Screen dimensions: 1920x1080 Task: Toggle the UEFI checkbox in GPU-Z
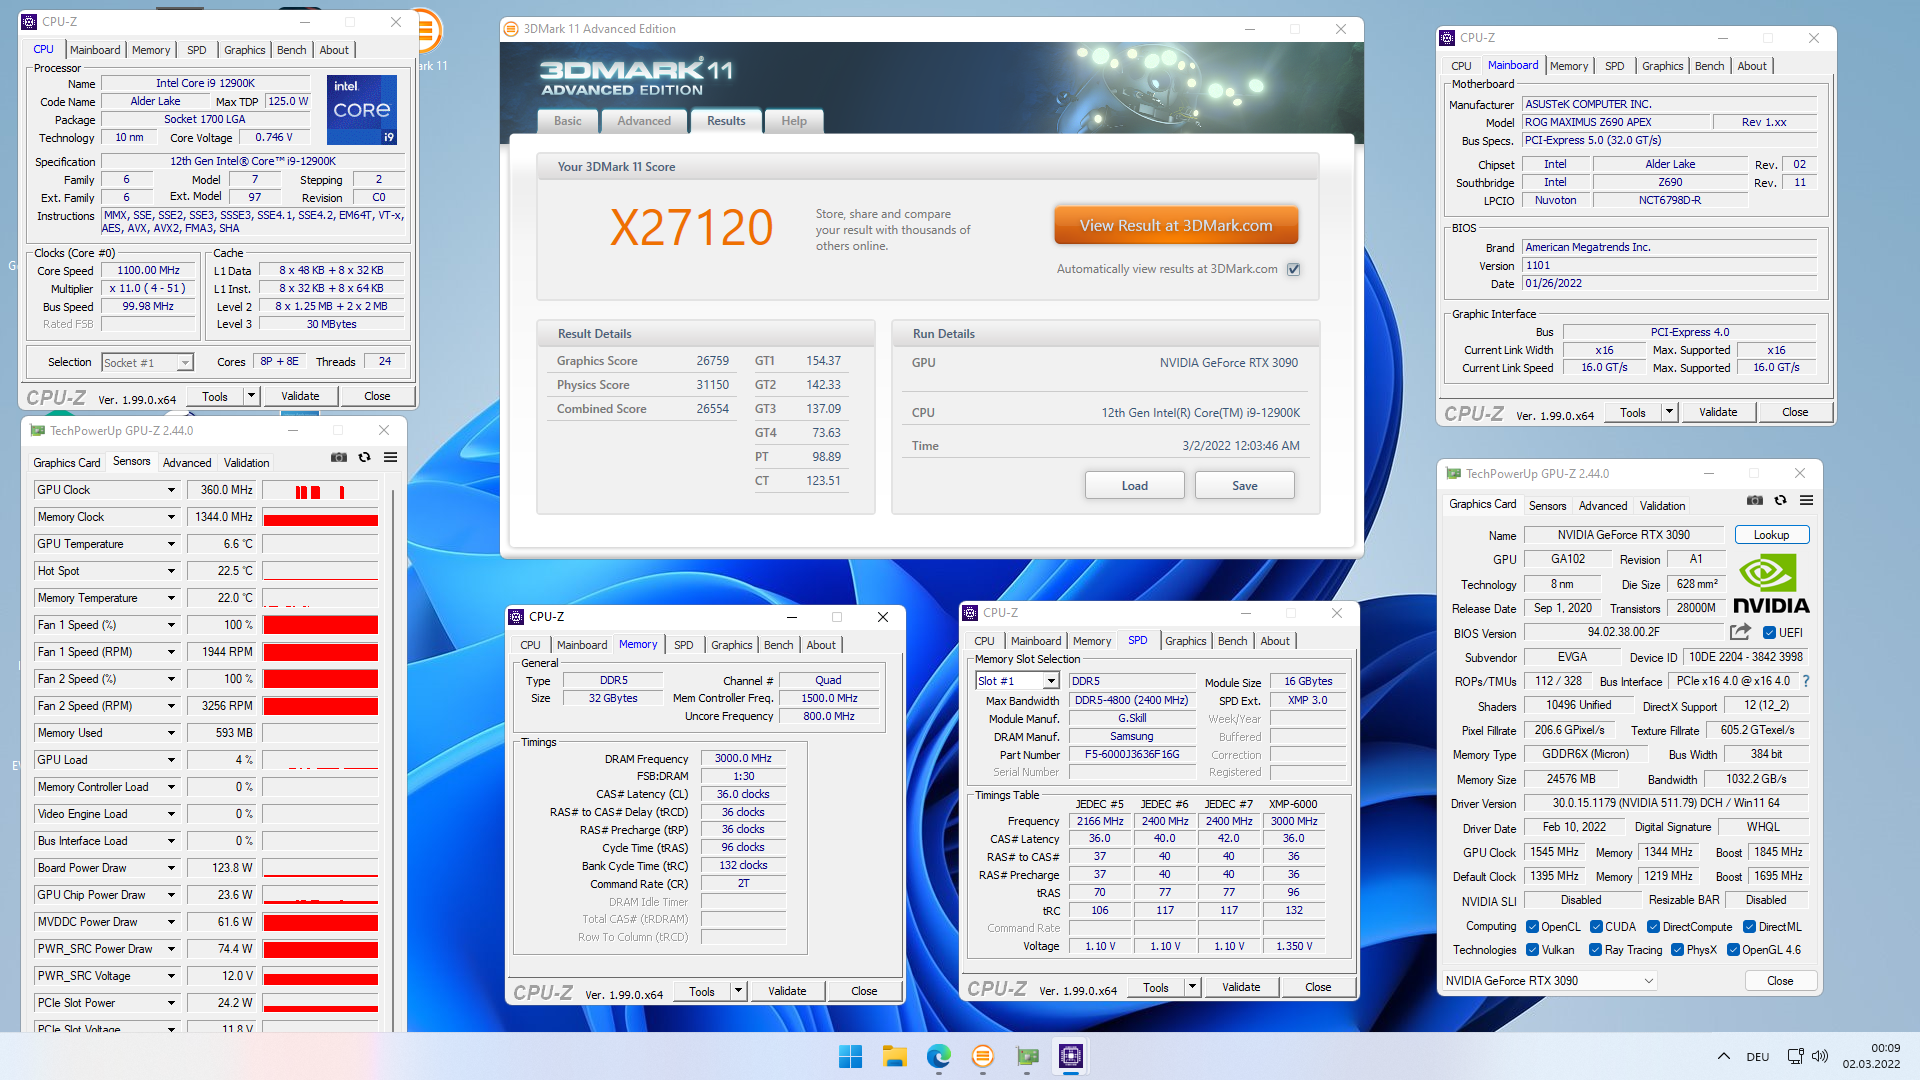coord(1769,633)
